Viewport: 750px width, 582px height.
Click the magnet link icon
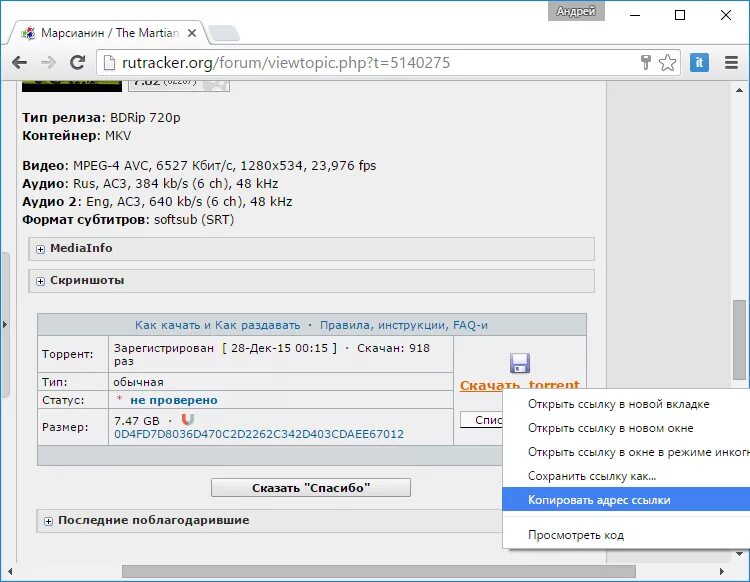click(188, 419)
